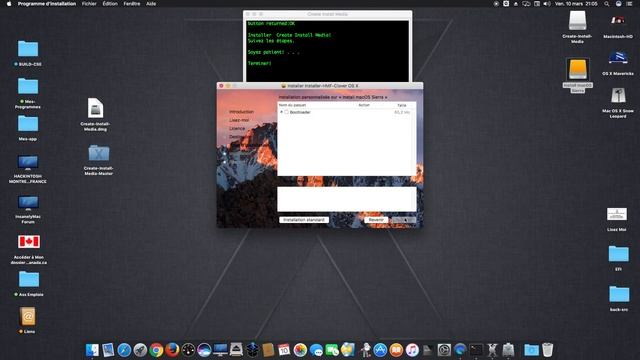Select the Licence step in installer sidebar
This screenshot has height=360, width=640.
click(237, 128)
